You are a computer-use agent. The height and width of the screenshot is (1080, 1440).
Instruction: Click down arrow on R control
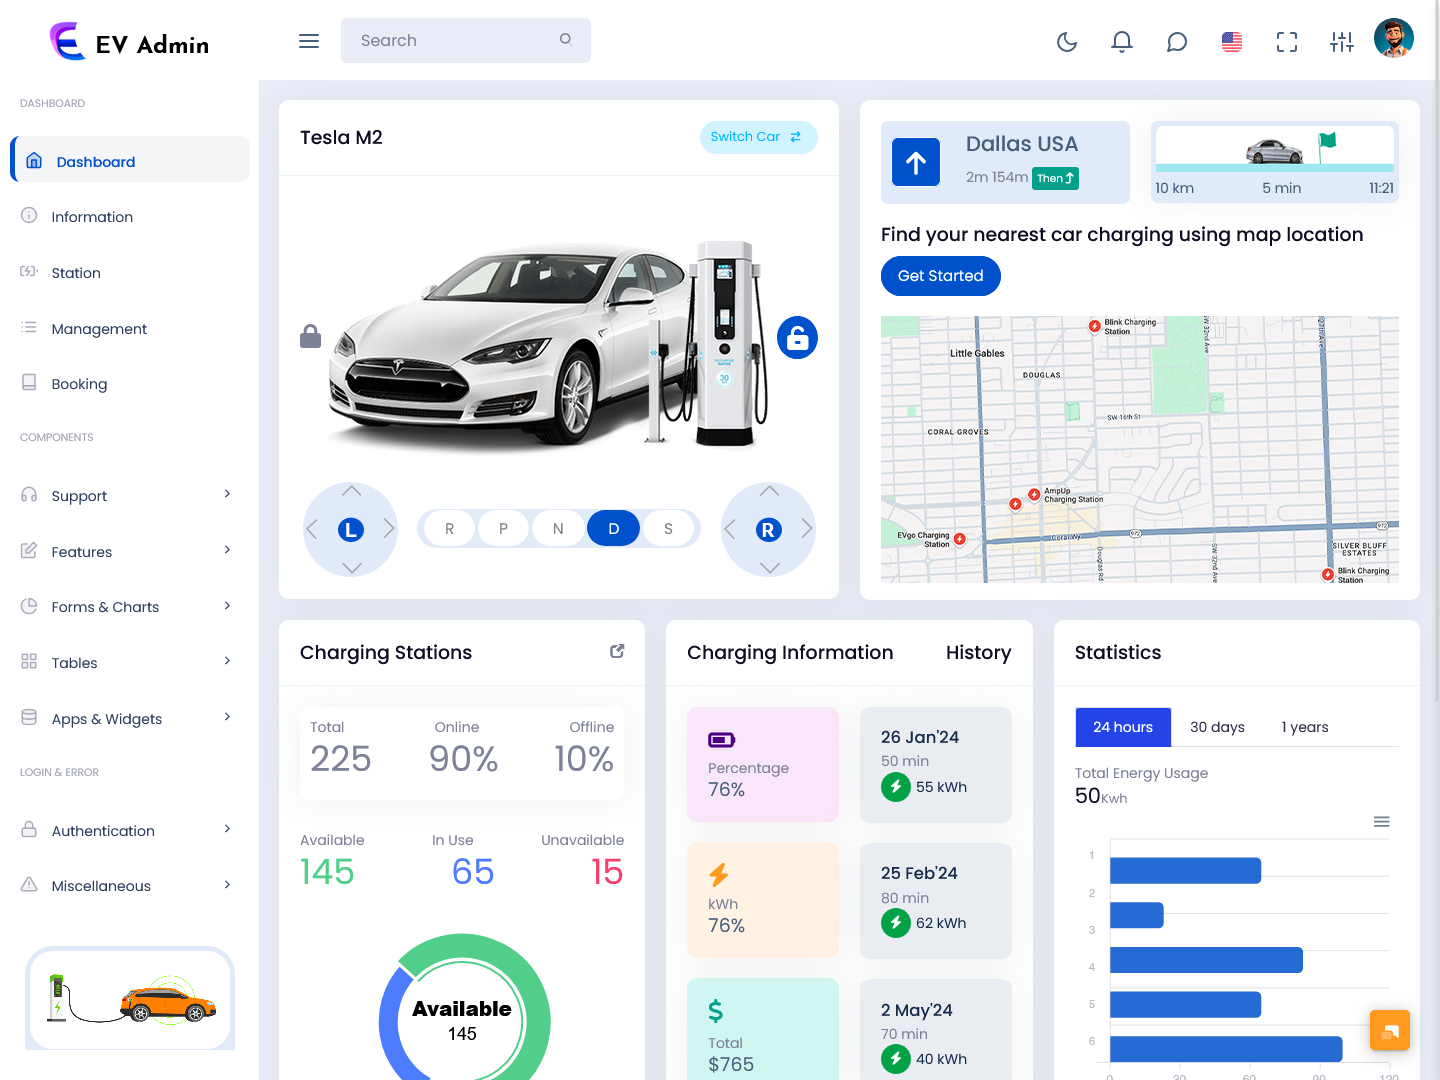(769, 567)
